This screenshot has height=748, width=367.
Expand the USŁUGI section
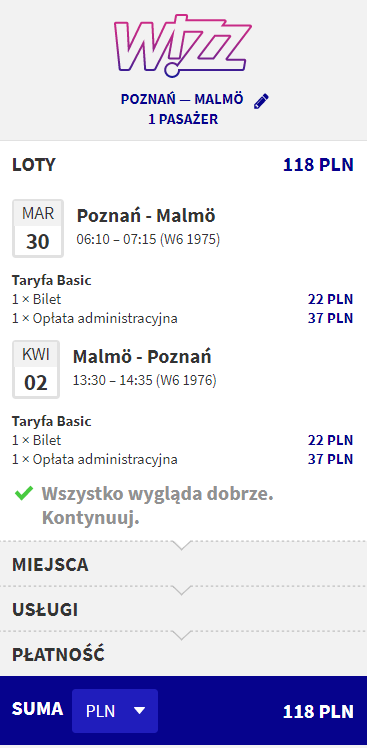point(183,609)
